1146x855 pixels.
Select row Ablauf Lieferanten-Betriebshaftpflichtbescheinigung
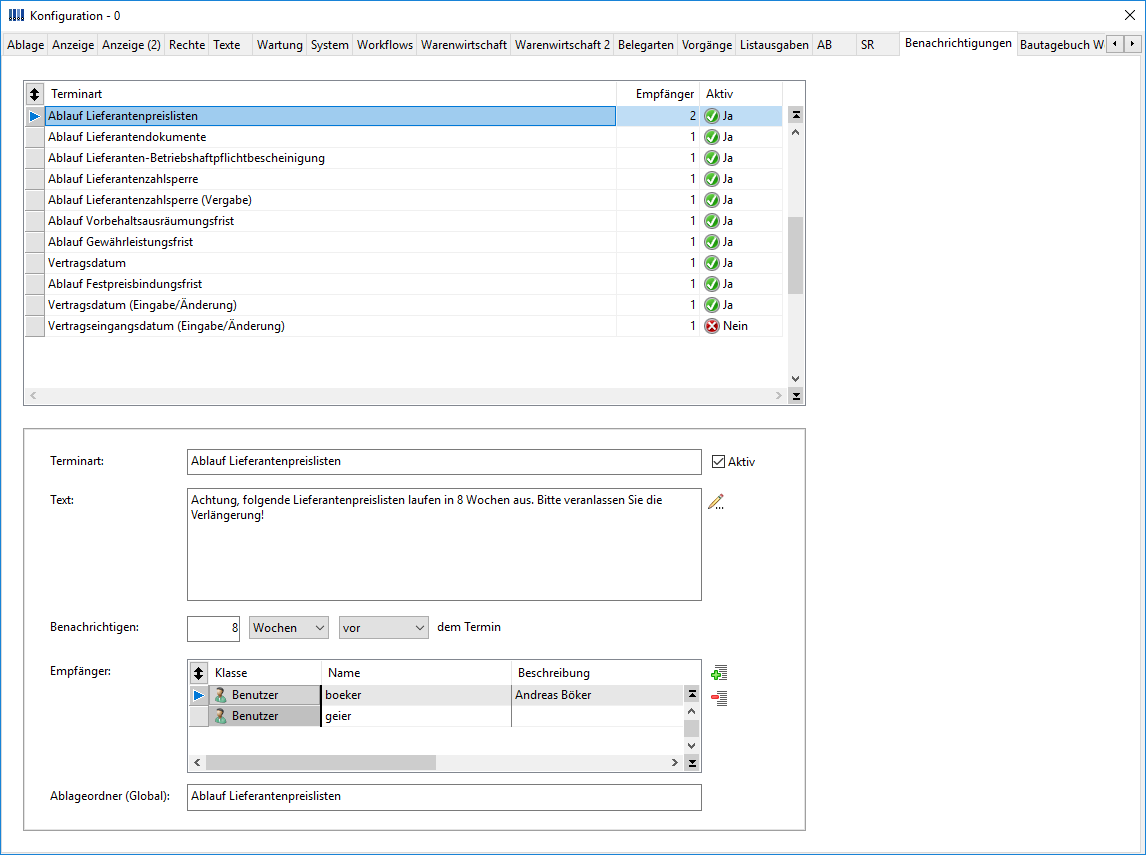tap(403, 158)
